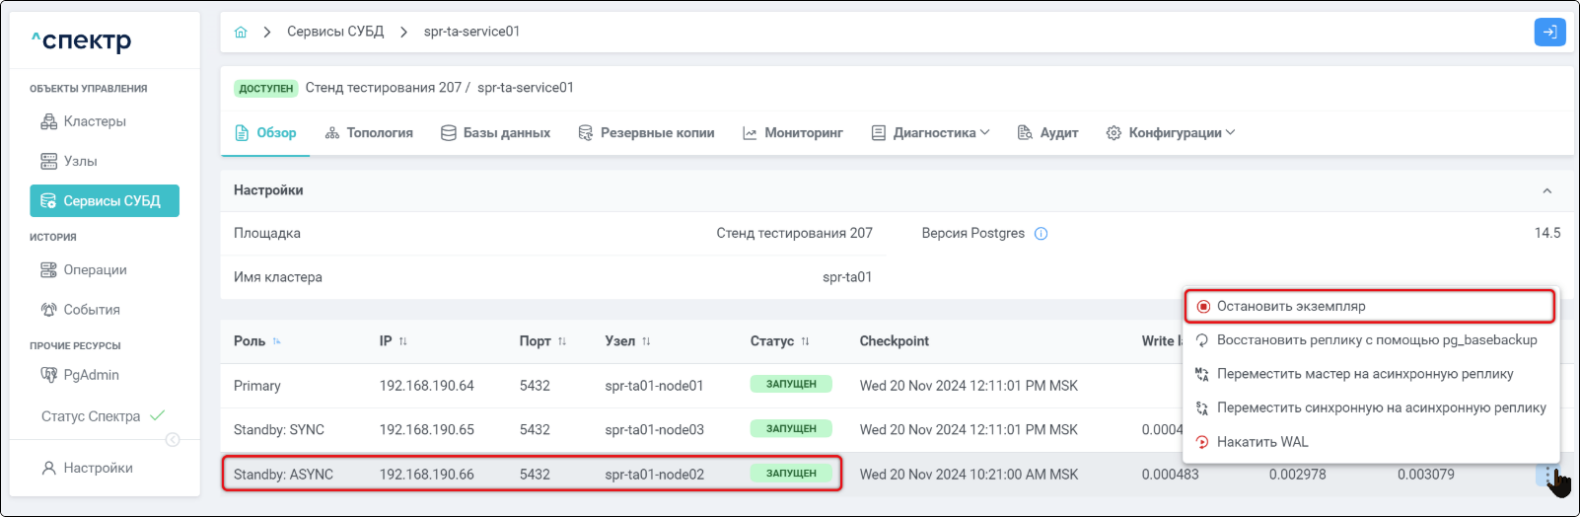
Task: Select 'Остановить экземпляр' menu item
Action: point(1290,307)
